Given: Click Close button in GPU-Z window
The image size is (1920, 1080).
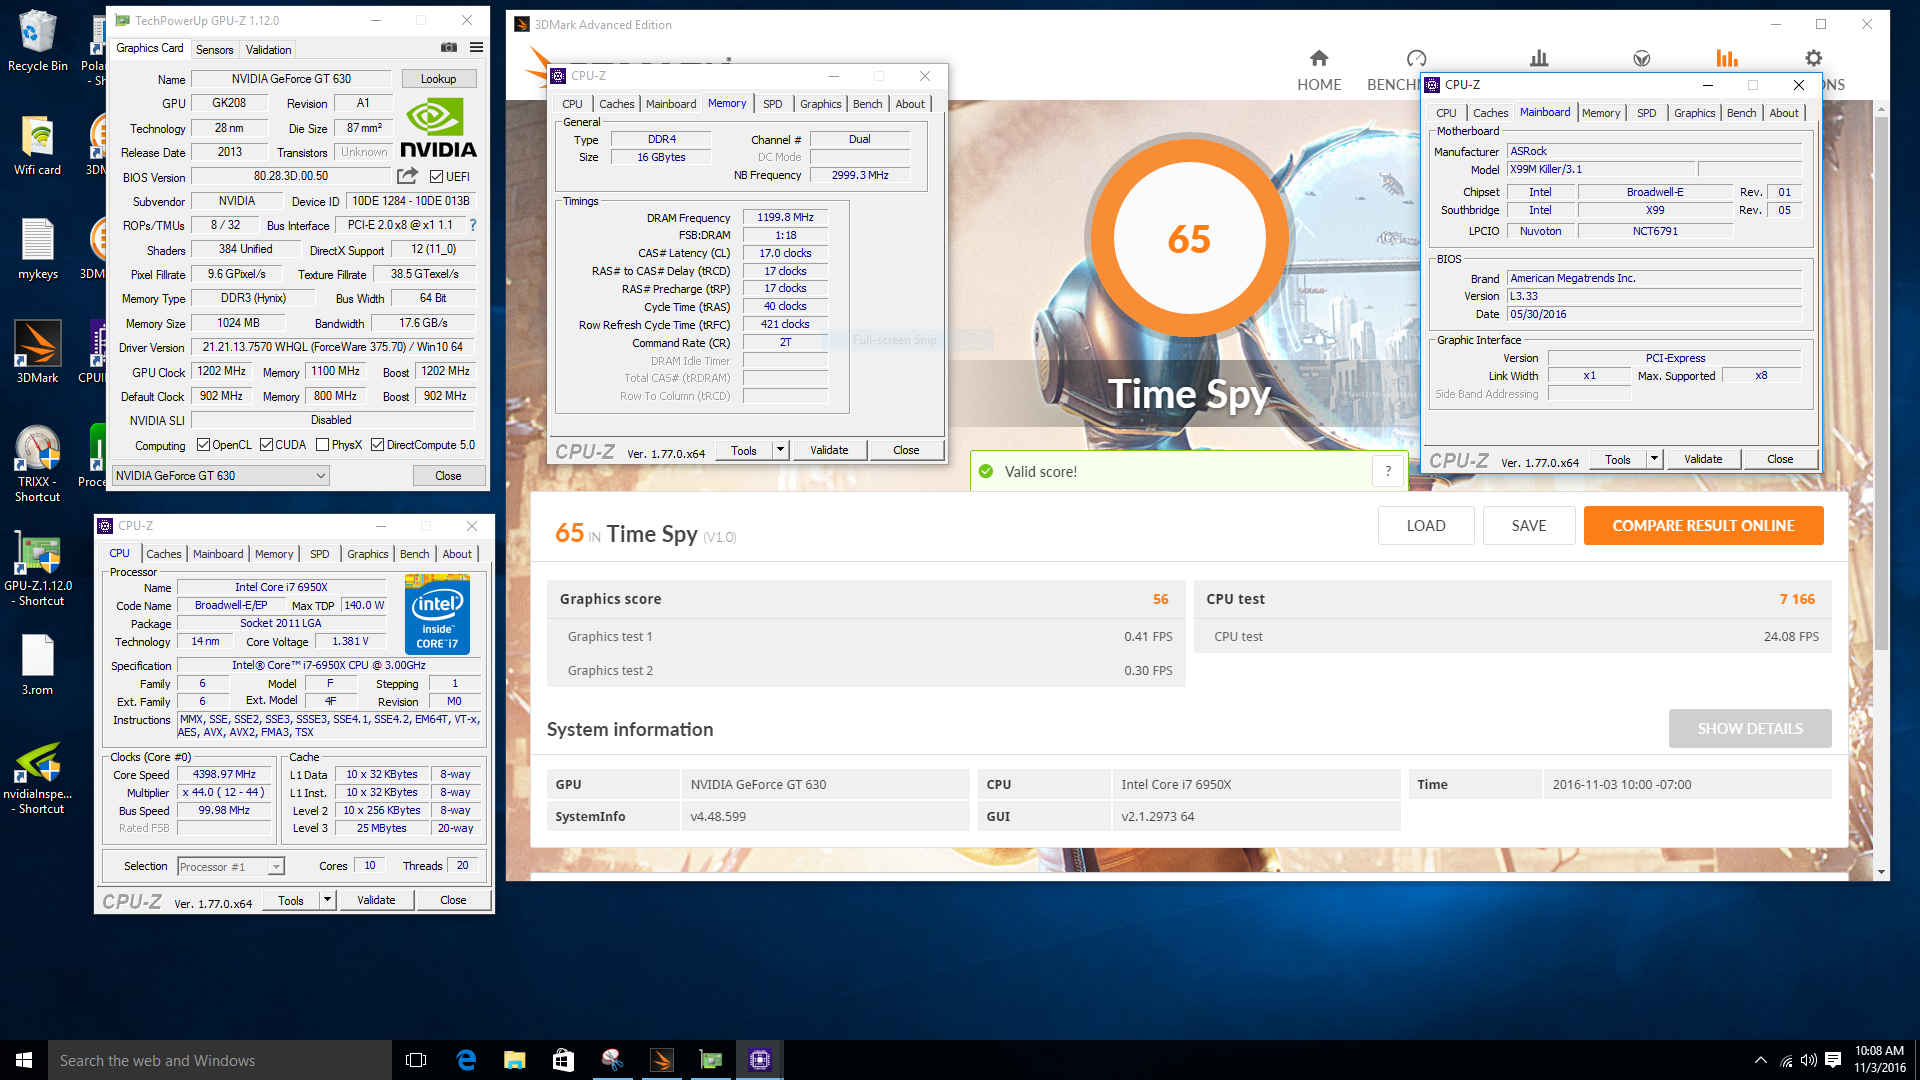Looking at the screenshot, I should coord(449,476).
